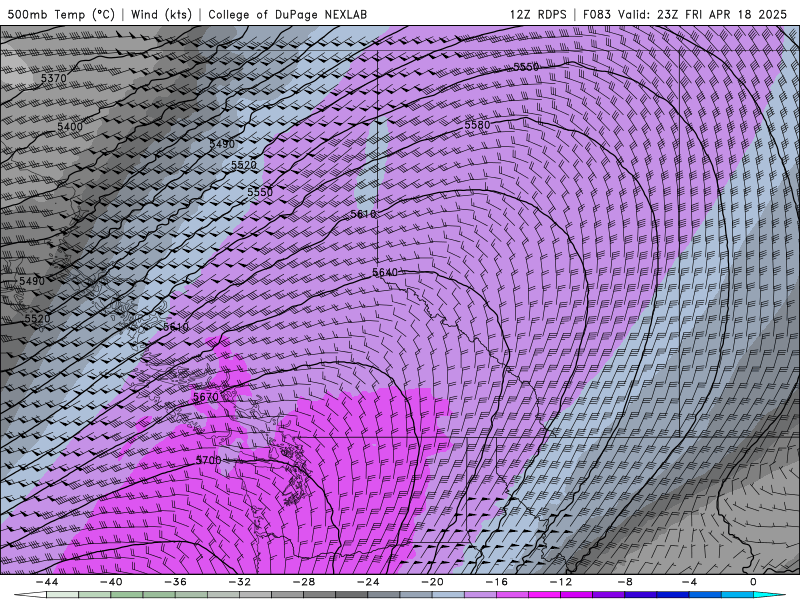Click the "F083 Valid: 23Z FRI APR 18 2025" text
The width and height of the screenshot is (800, 600).
point(685,14)
